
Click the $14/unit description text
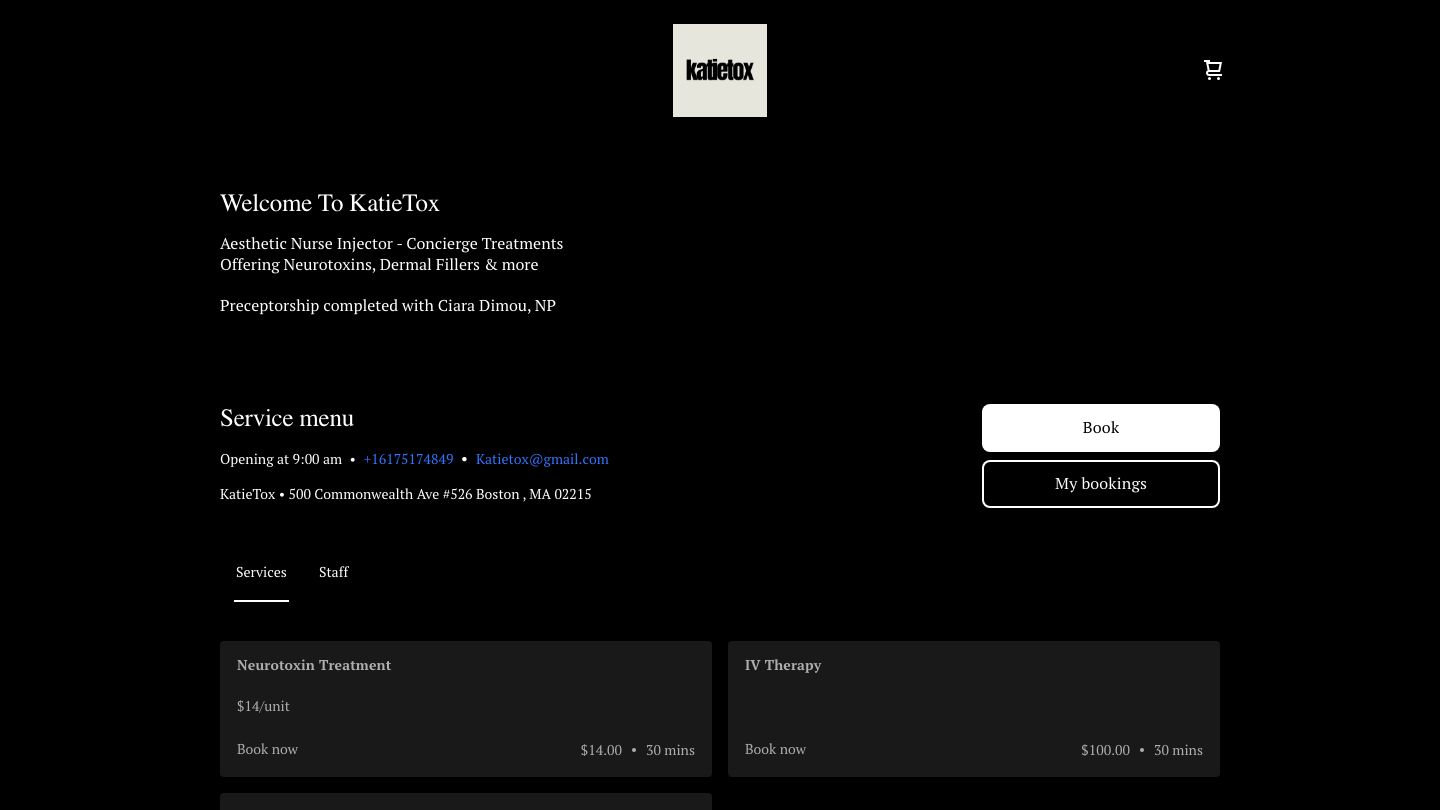(x=263, y=706)
